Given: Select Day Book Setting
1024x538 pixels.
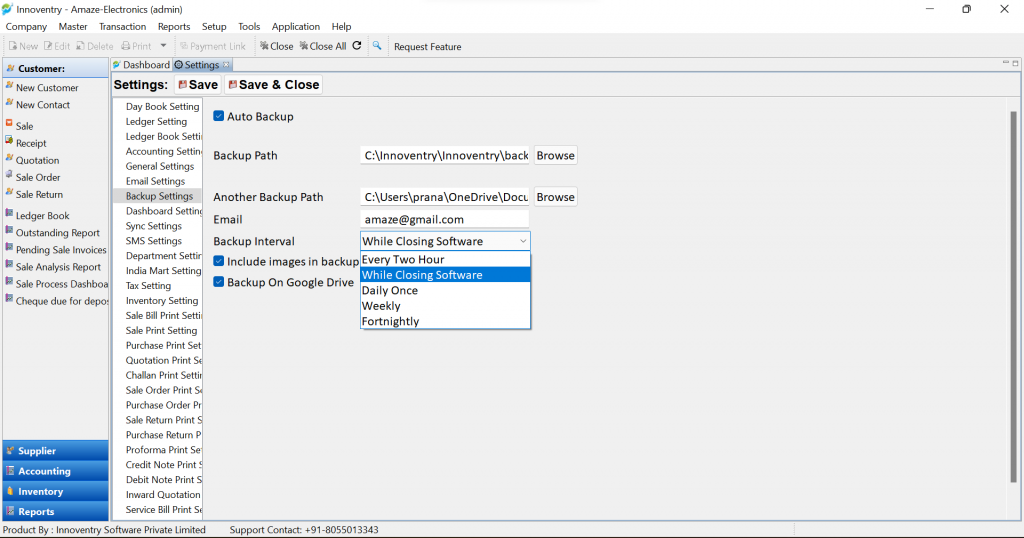Looking at the screenshot, I should tap(162, 106).
